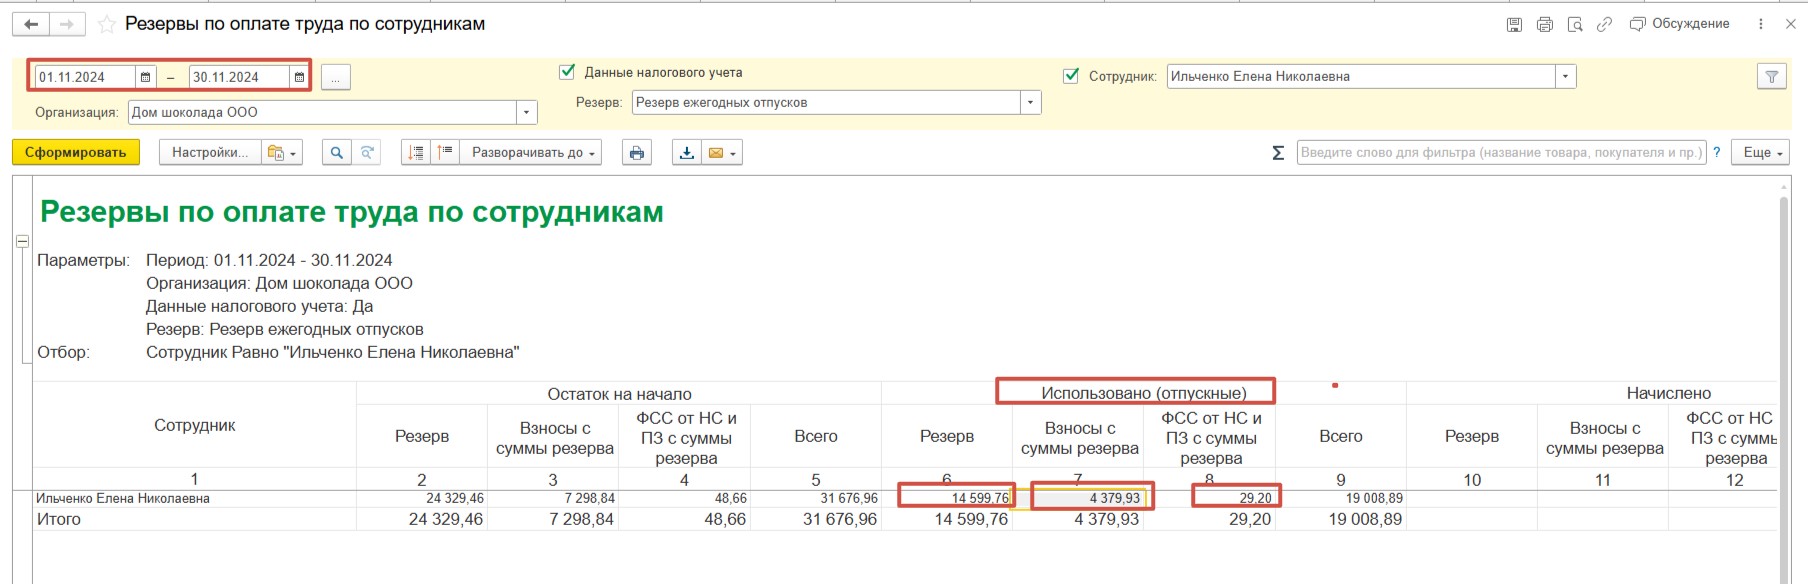Click the find magnifier icon in the toolbar

337,153
